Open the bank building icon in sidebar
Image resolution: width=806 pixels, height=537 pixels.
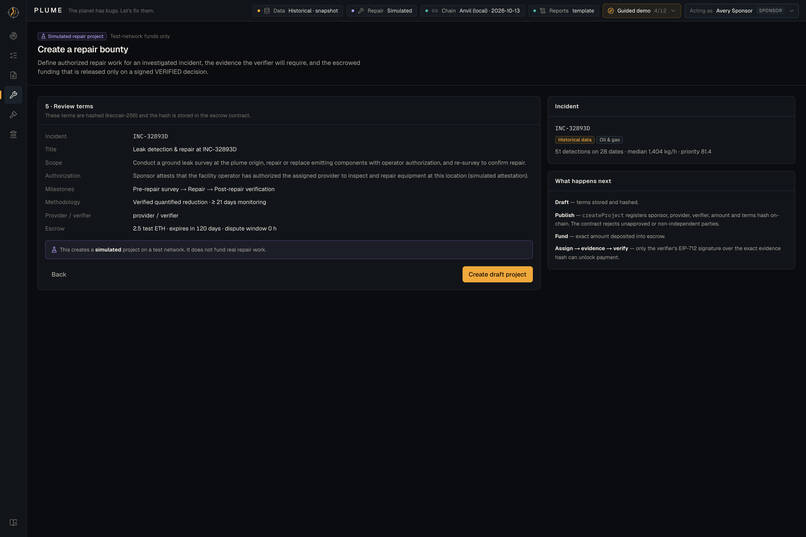coord(13,134)
